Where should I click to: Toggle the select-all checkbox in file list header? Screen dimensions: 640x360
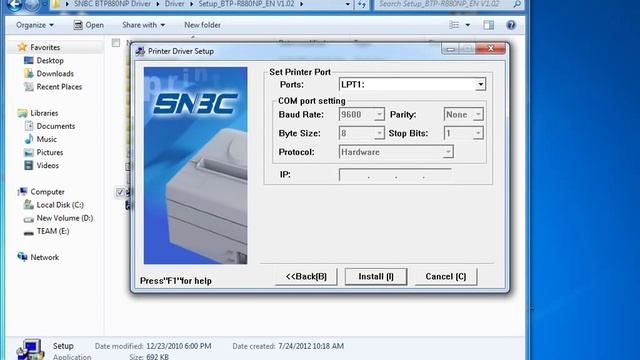(x=116, y=43)
